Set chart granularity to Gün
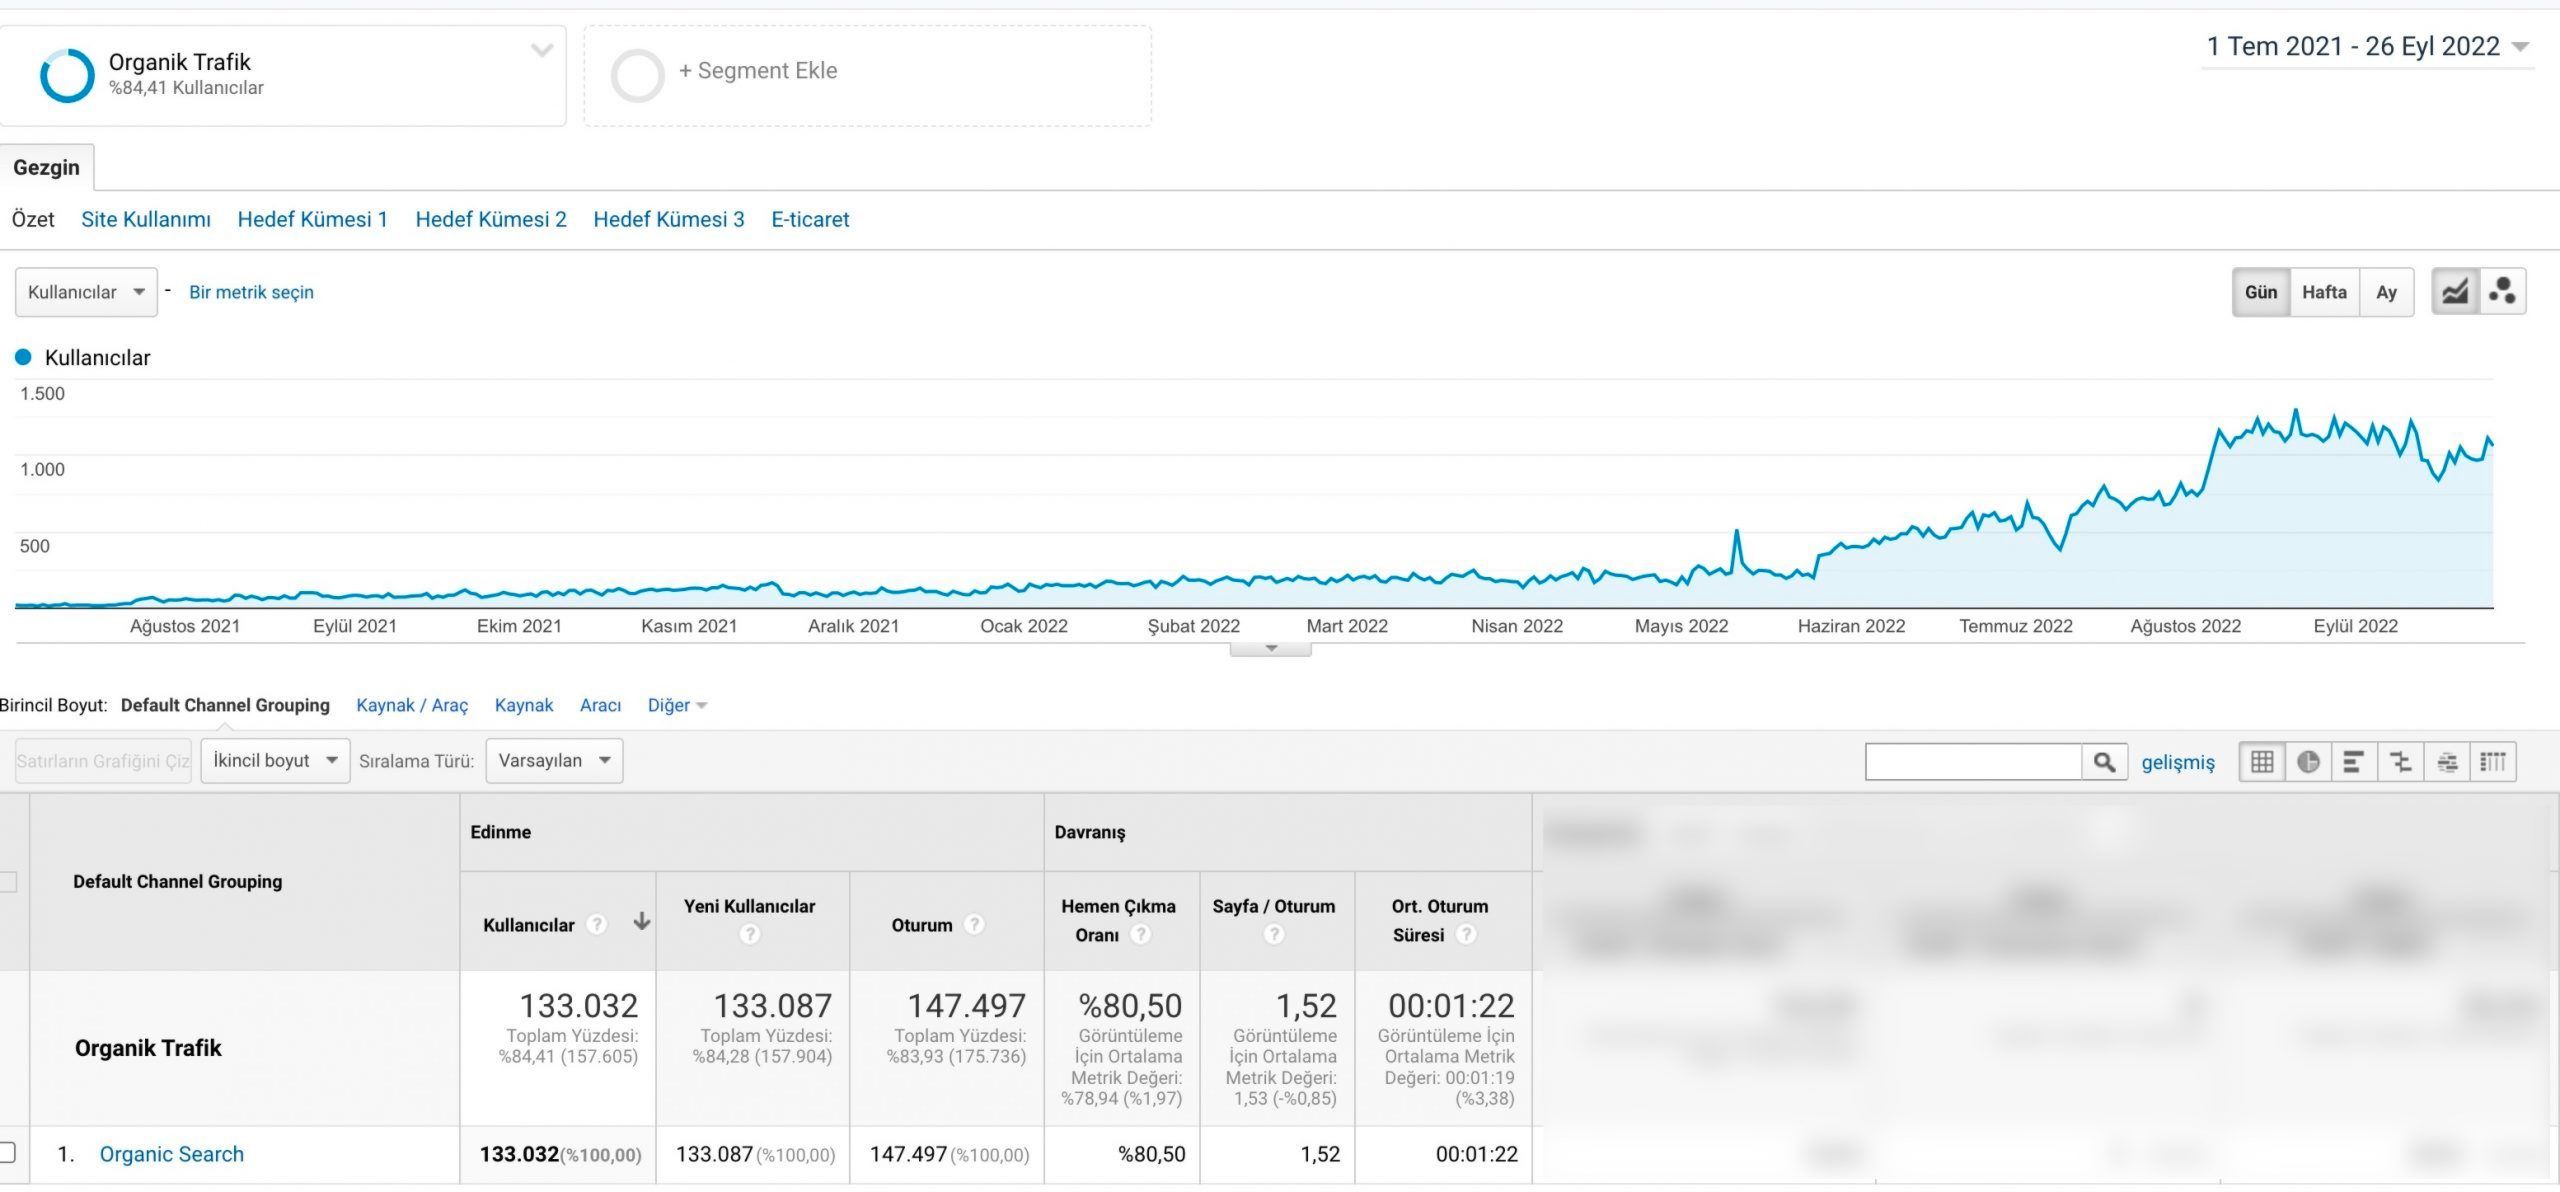 point(2261,292)
